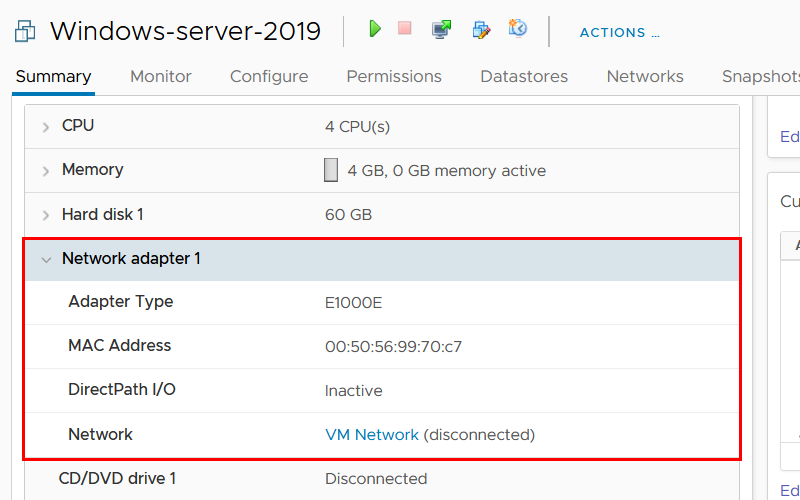800x500 pixels.
Task: Switch to the Monitor tab
Action: tap(161, 77)
